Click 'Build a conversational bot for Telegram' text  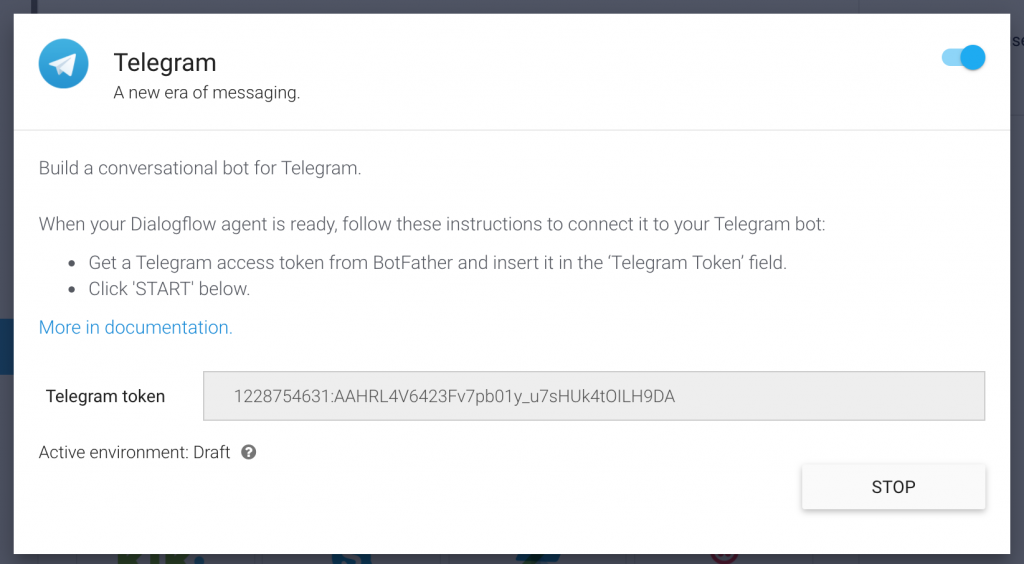(200, 168)
